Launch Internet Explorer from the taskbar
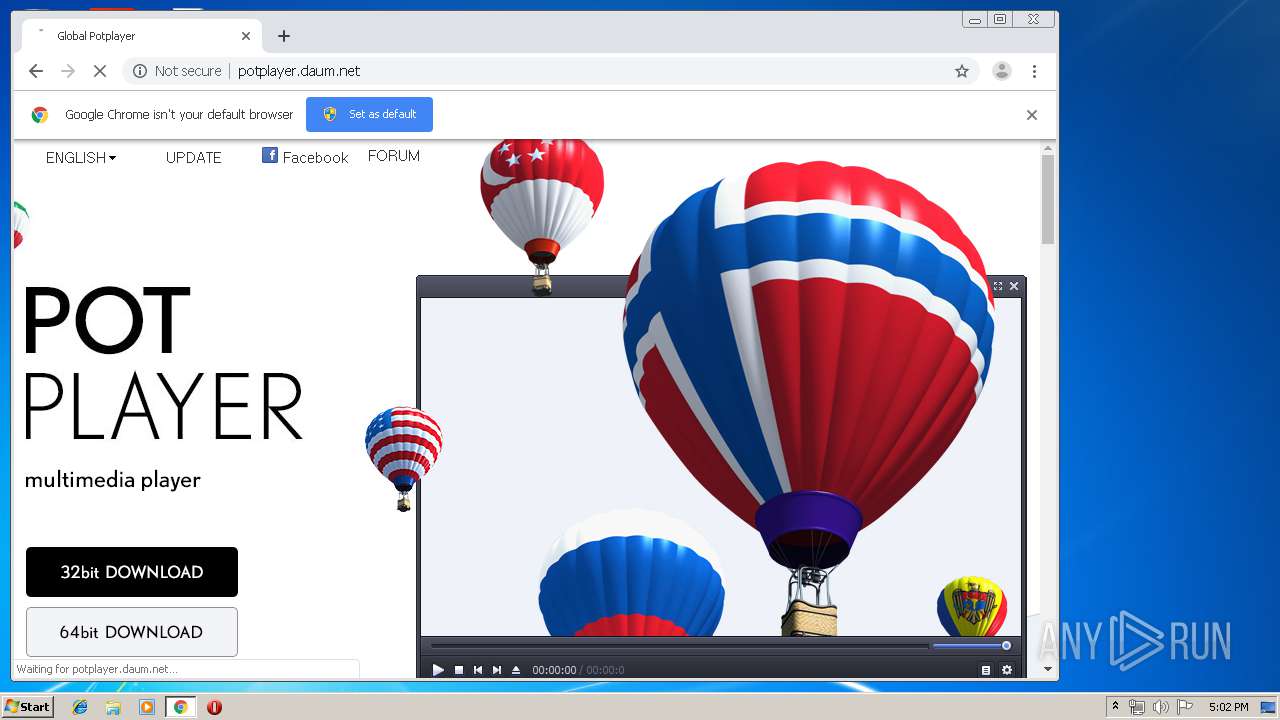The image size is (1280, 720). tap(80, 707)
